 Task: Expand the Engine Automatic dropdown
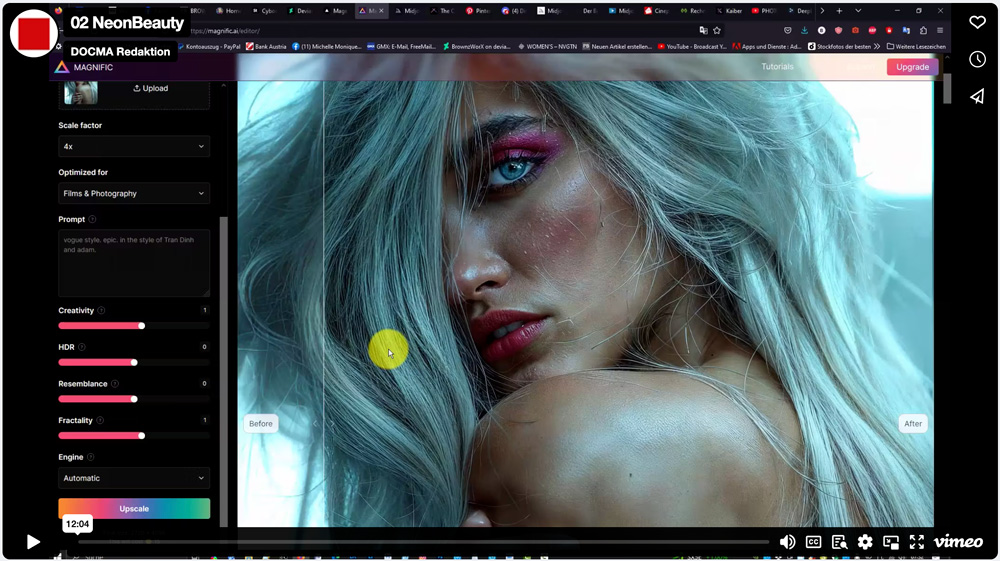pos(134,478)
